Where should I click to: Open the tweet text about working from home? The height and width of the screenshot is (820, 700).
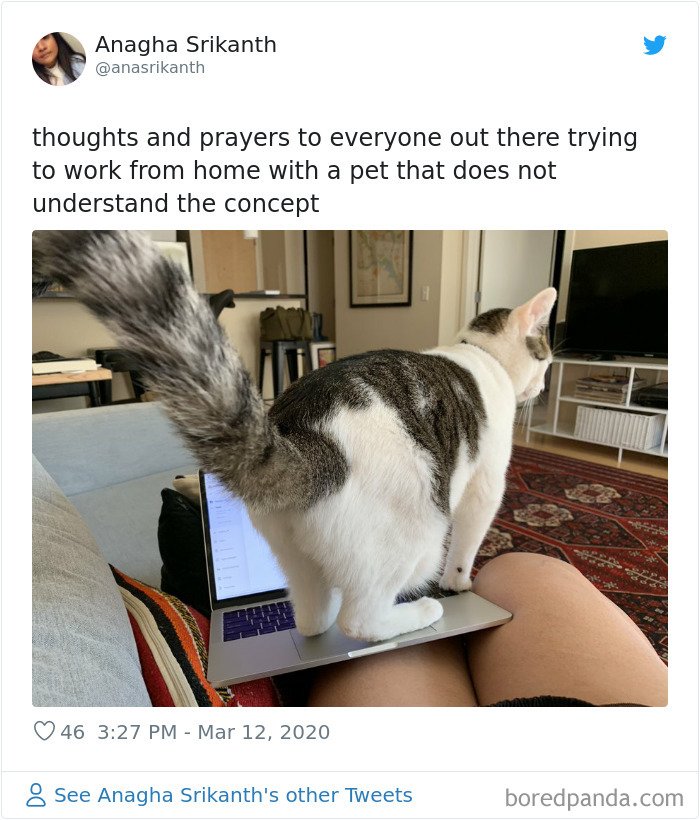point(335,170)
